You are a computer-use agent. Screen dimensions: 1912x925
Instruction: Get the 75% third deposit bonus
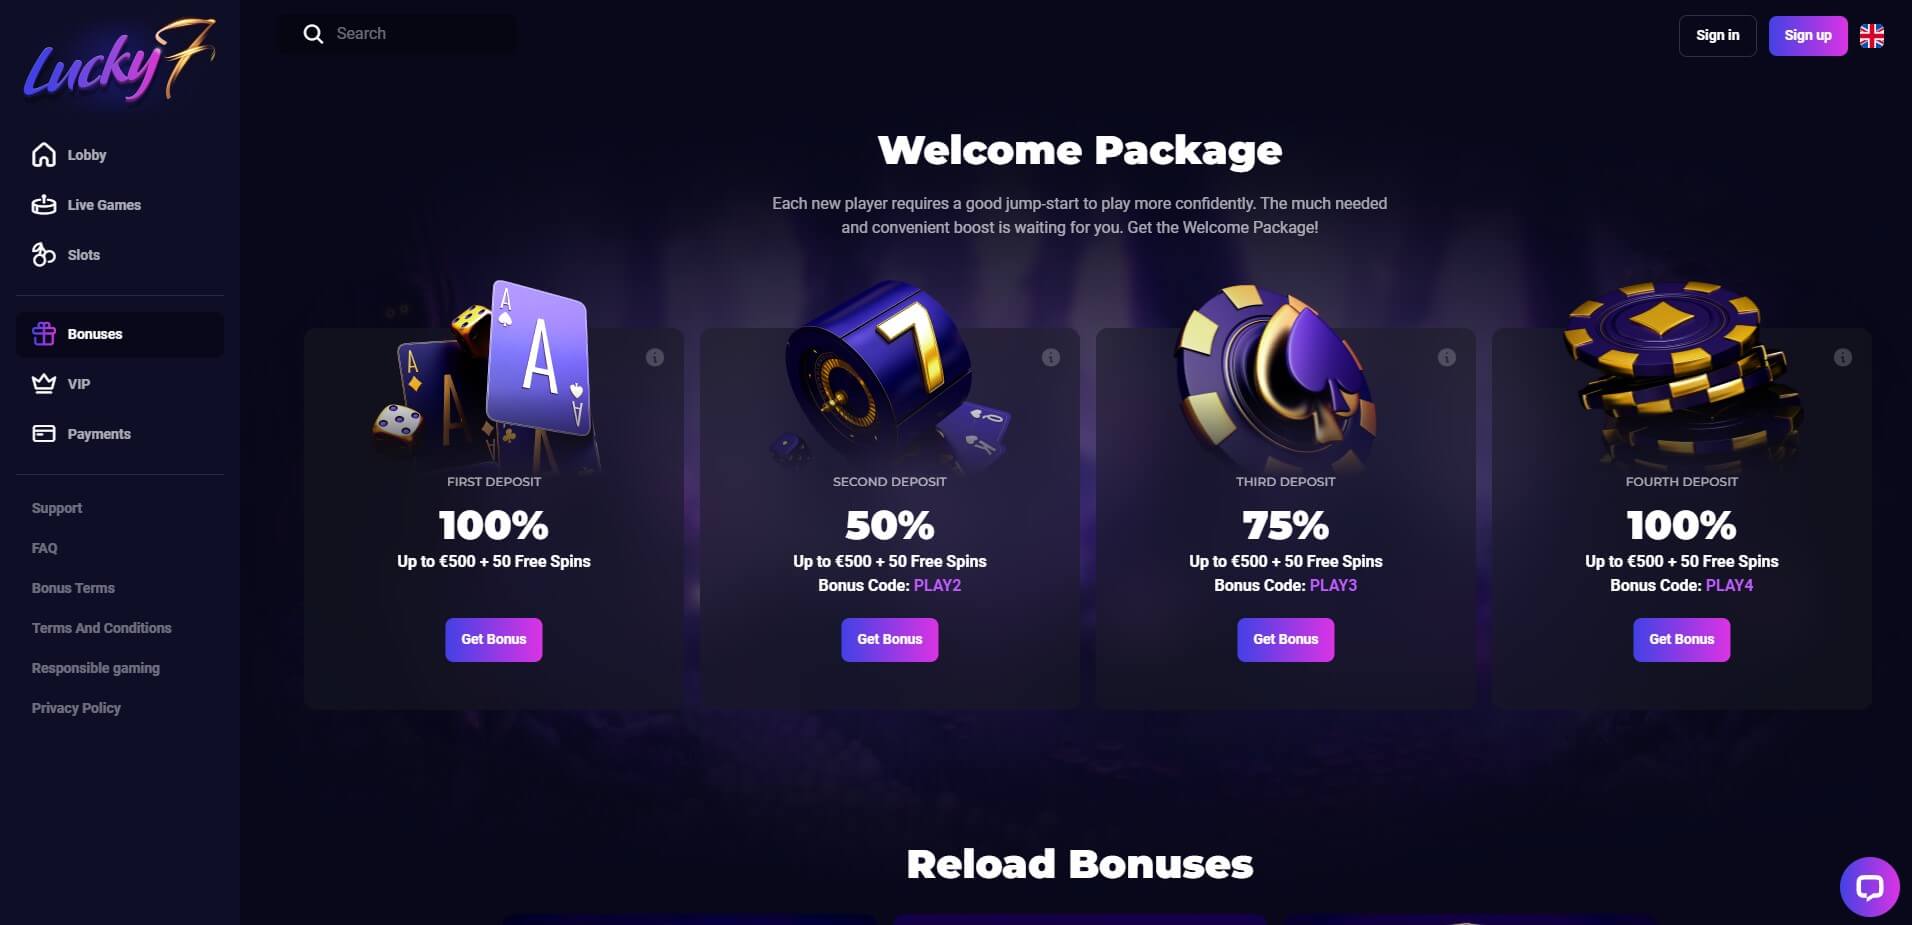coord(1285,639)
